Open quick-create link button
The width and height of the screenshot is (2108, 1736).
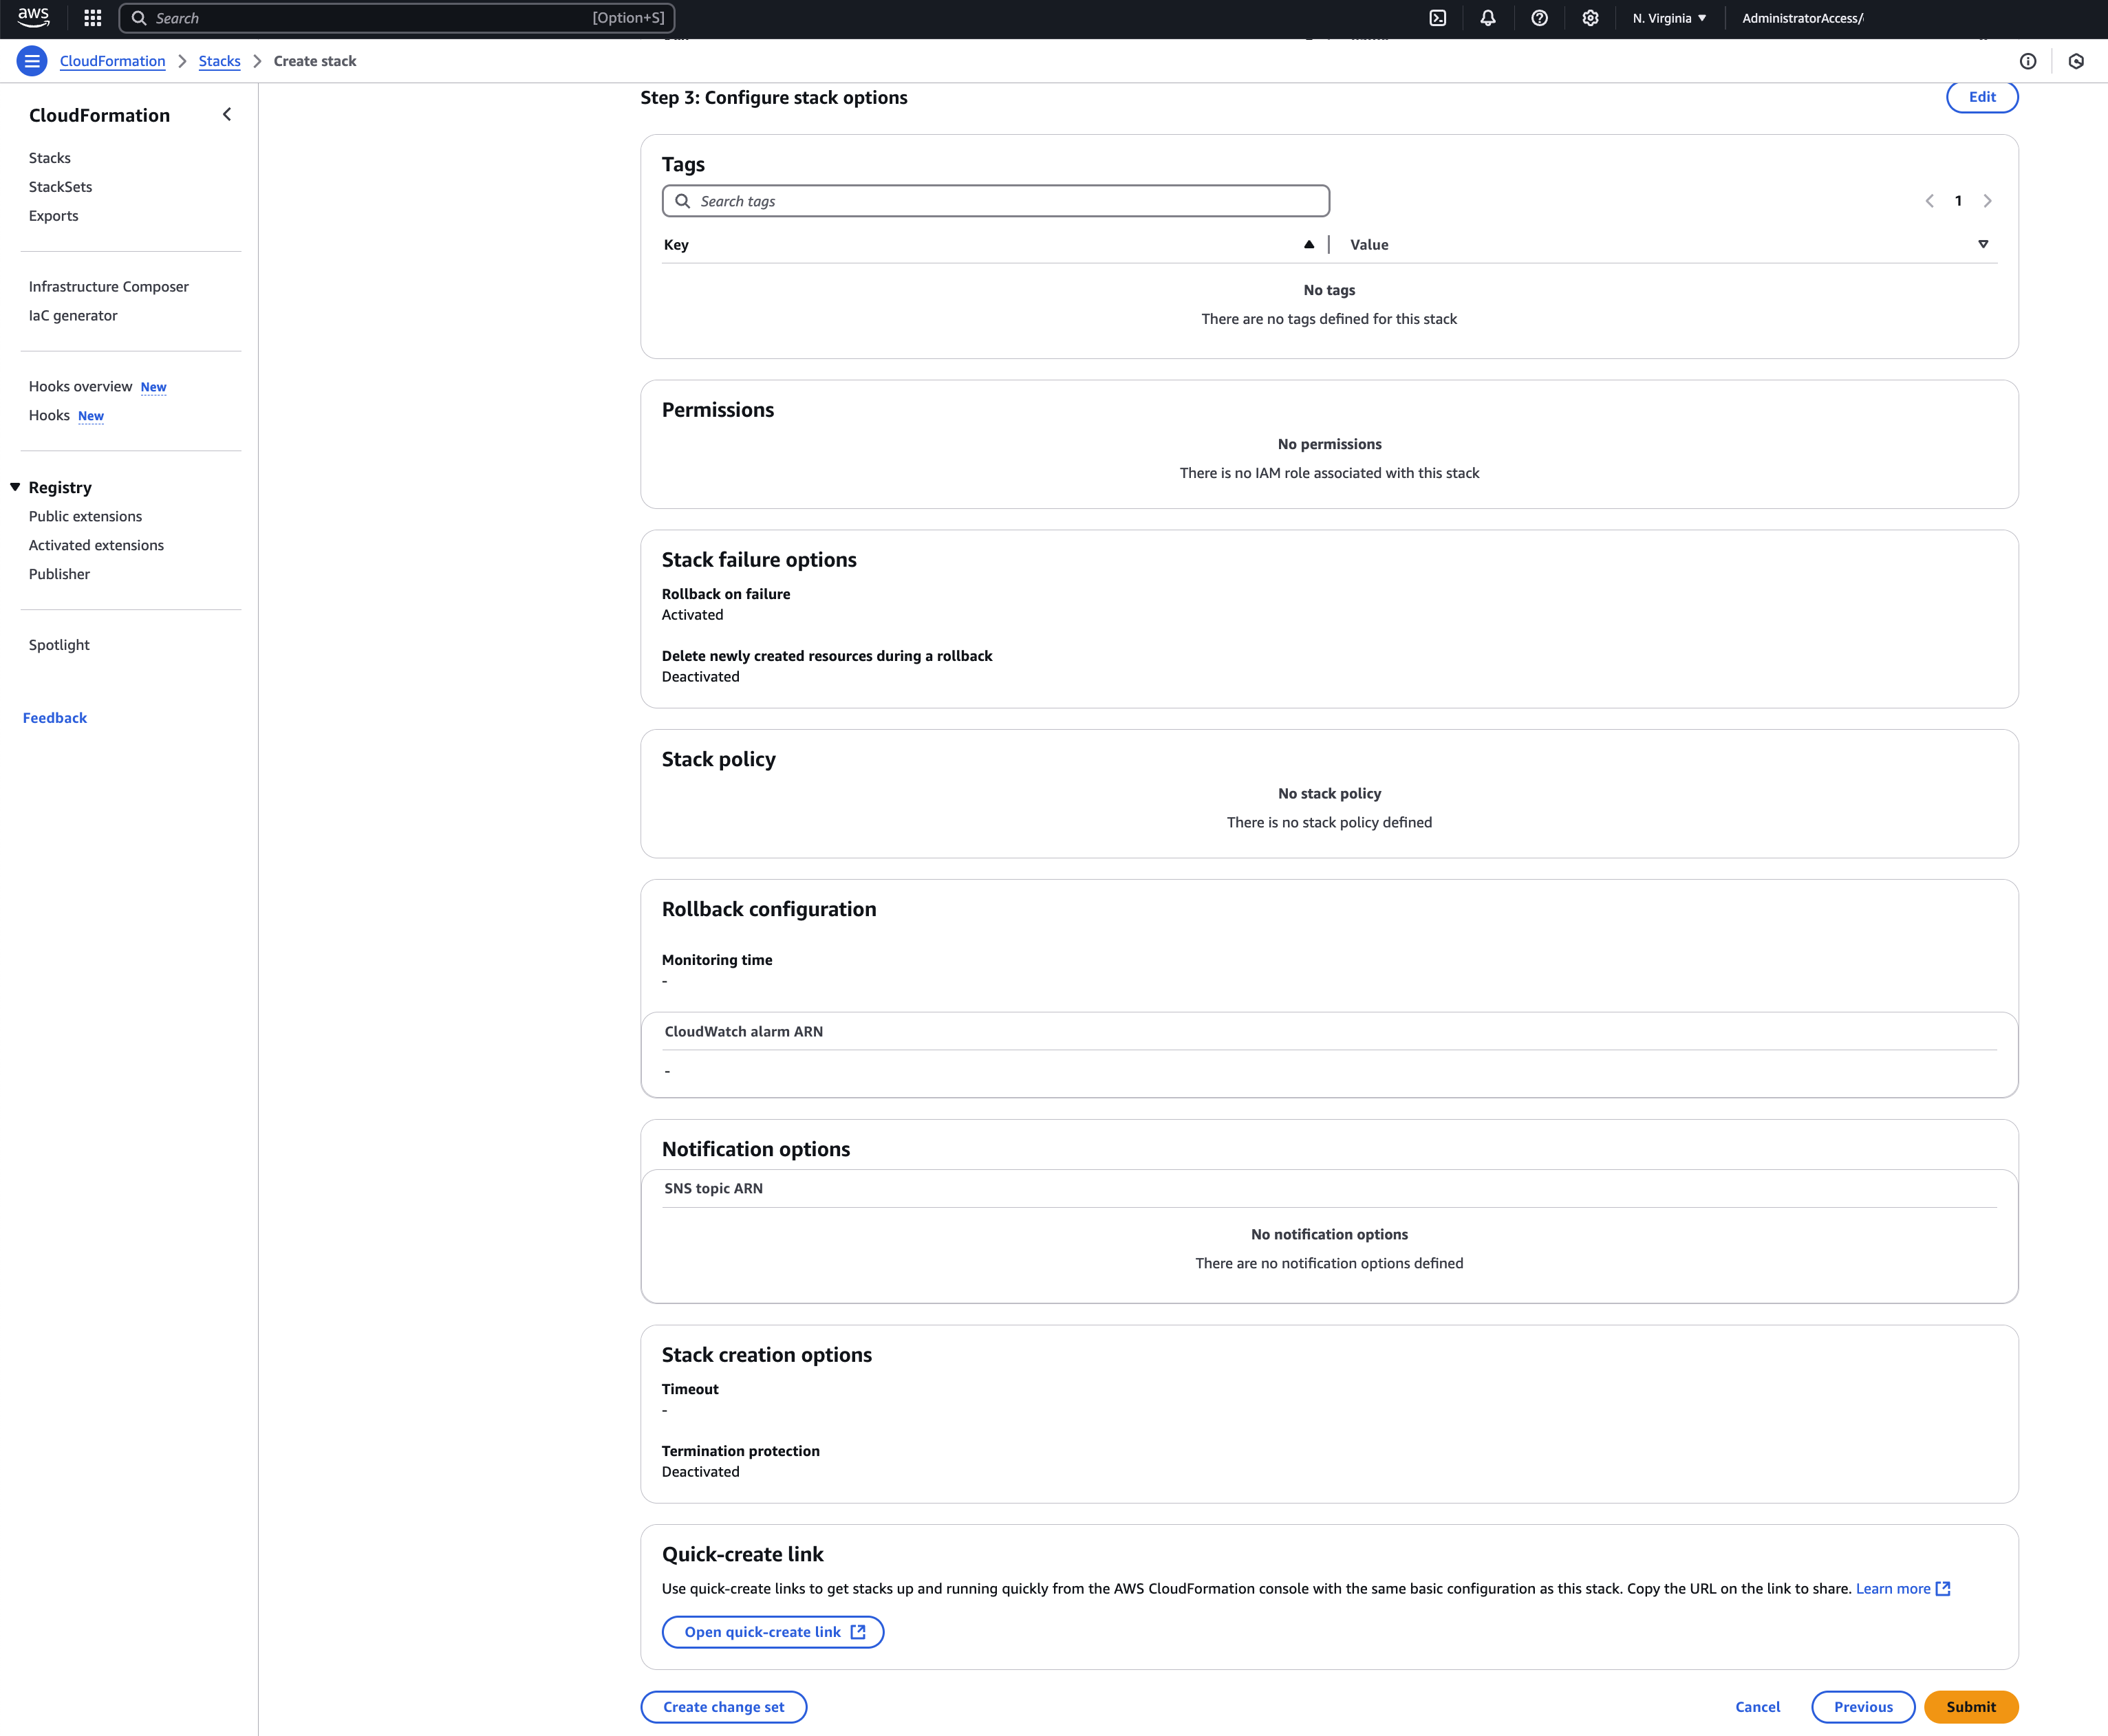[773, 1632]
